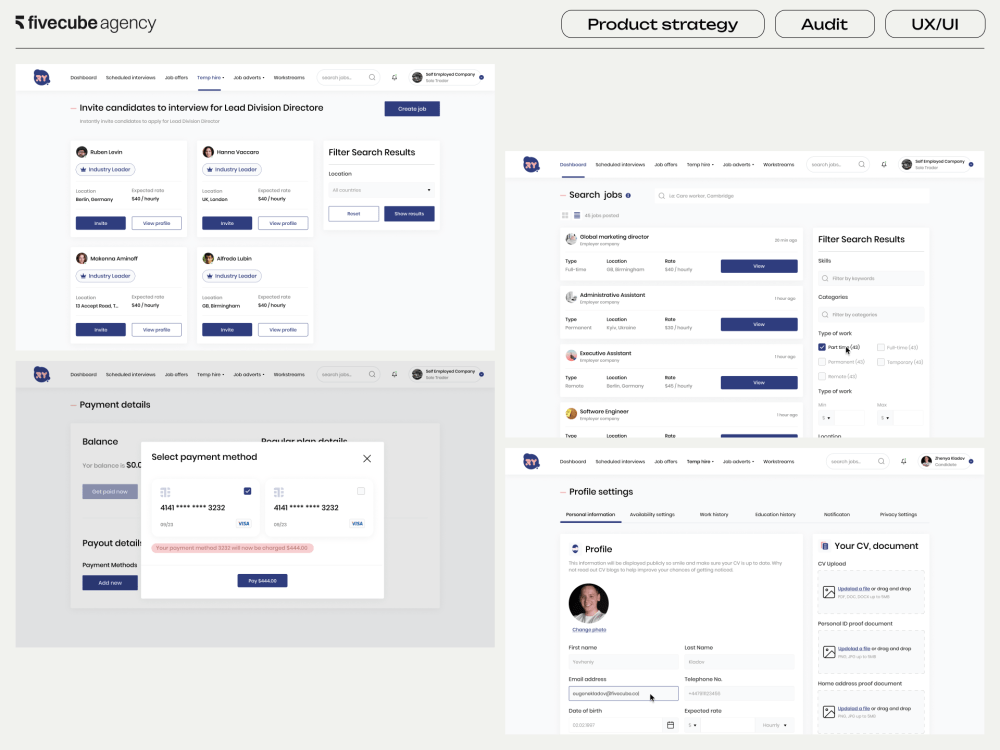Click the Filter by keywords field
The width and height of the screenshot is (1000, 750).
[x=871, y=279]
